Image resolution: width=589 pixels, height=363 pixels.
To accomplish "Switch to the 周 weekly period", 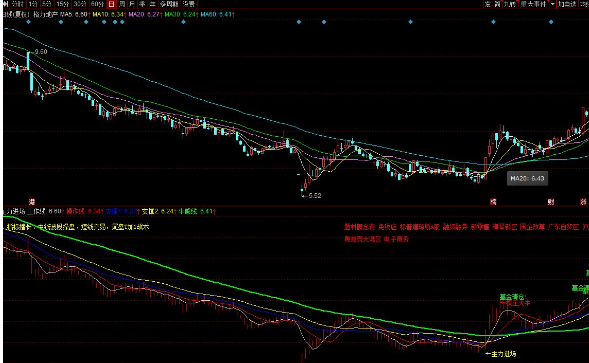I will coord(122,4).
